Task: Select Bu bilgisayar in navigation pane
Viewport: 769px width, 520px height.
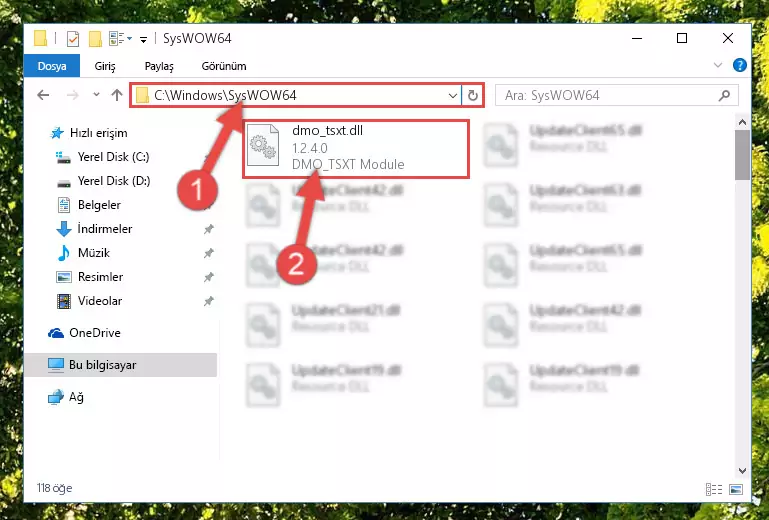Action: (x=120, y=365)
